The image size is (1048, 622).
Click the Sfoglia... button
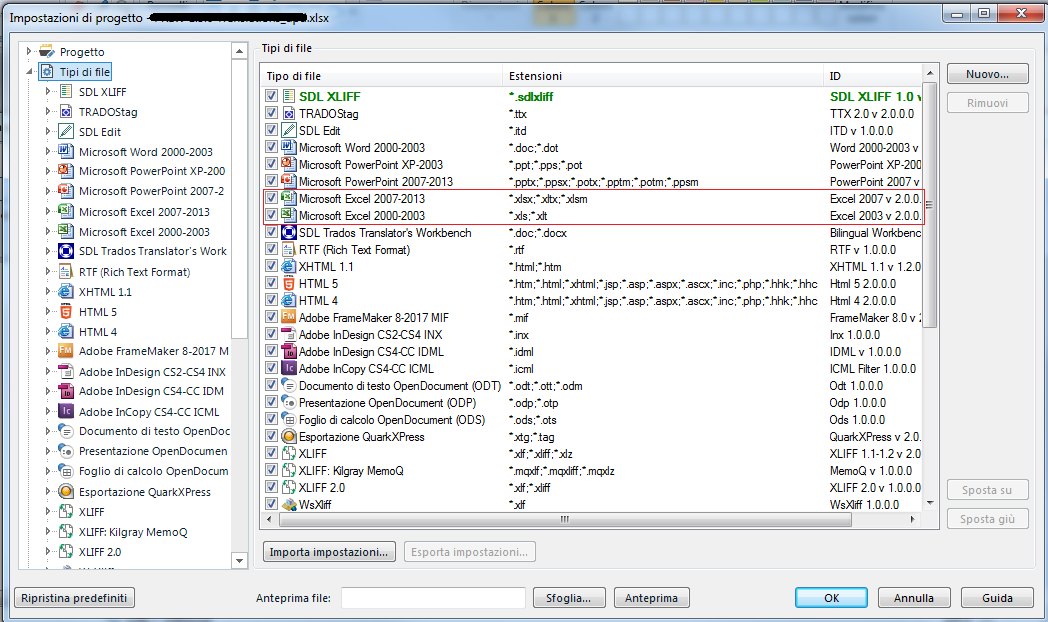pos(569,598)
